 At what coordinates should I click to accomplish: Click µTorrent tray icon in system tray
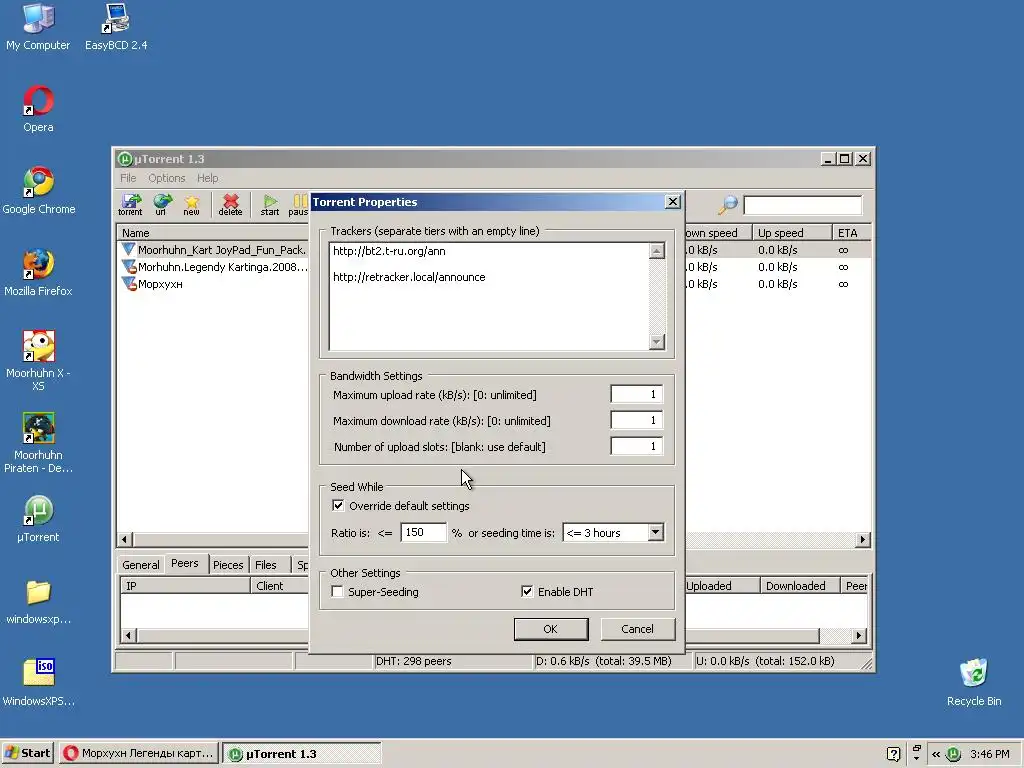(953, 754)
